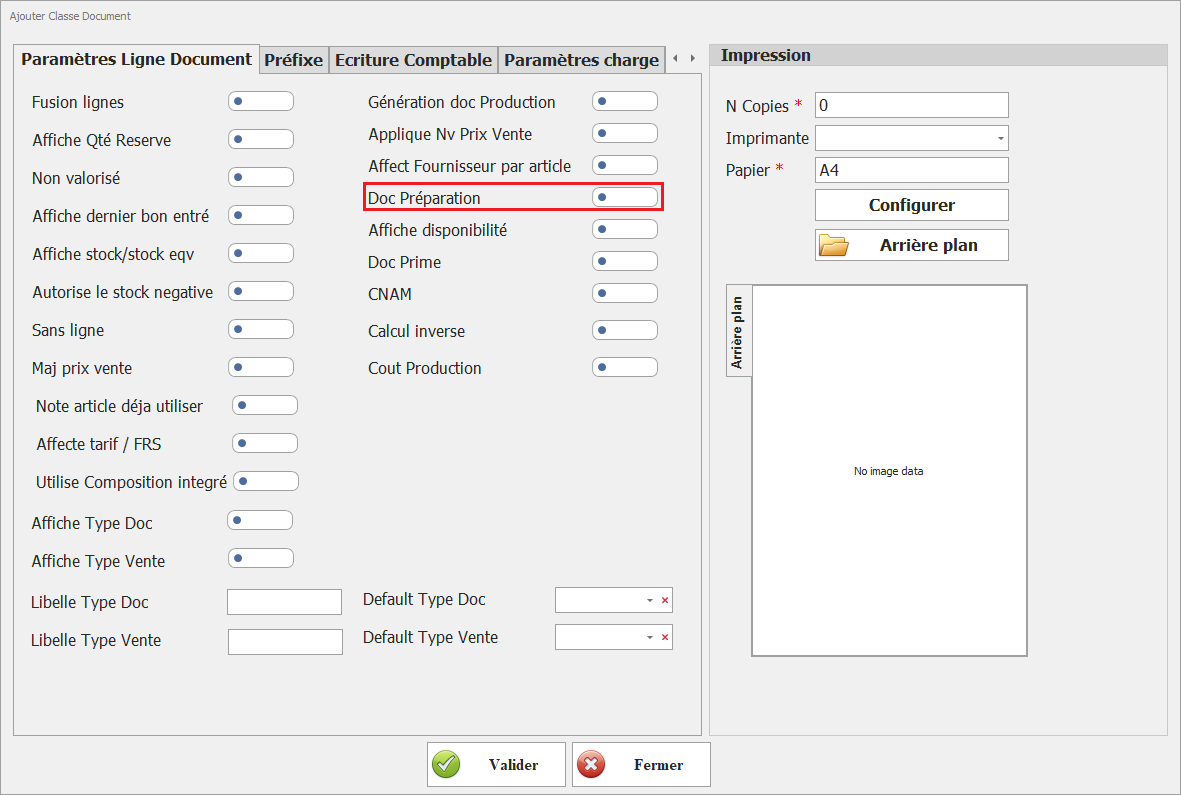Image resolution: width=1181 pixels, height=795 pixels.
Task: Click the Libelle Type Doc field
Action: (285, 602)
